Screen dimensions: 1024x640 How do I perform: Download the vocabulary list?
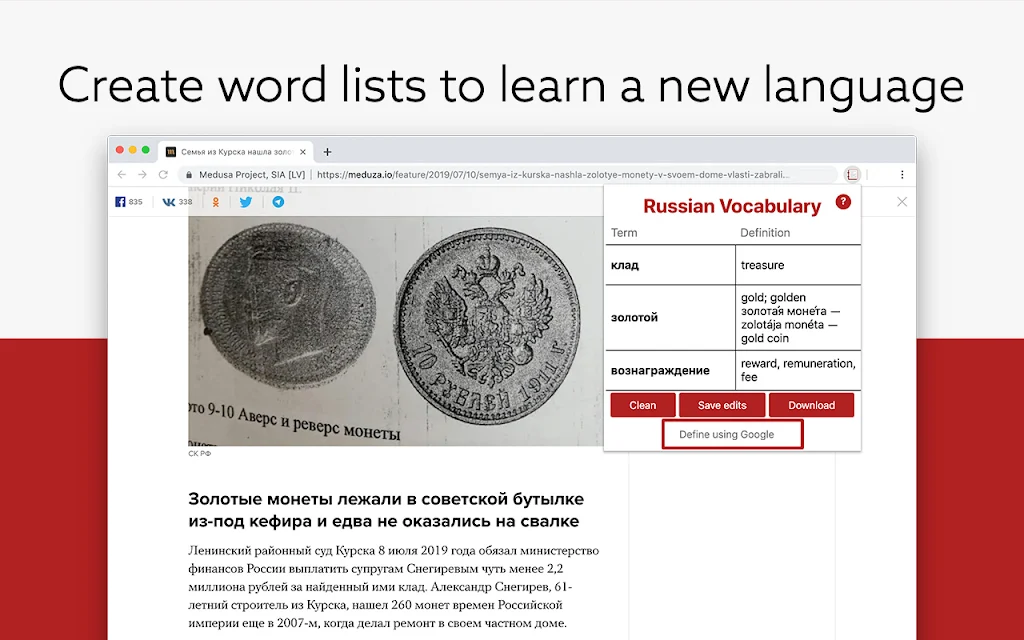[811, 405]
